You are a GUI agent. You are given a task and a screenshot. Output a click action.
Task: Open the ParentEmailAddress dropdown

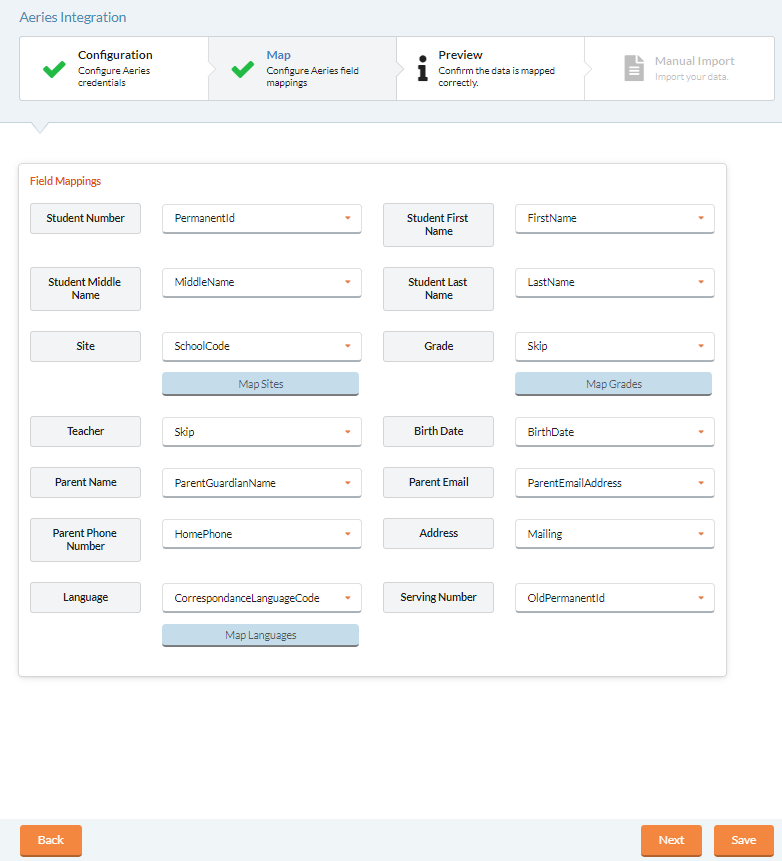[615, 483]
